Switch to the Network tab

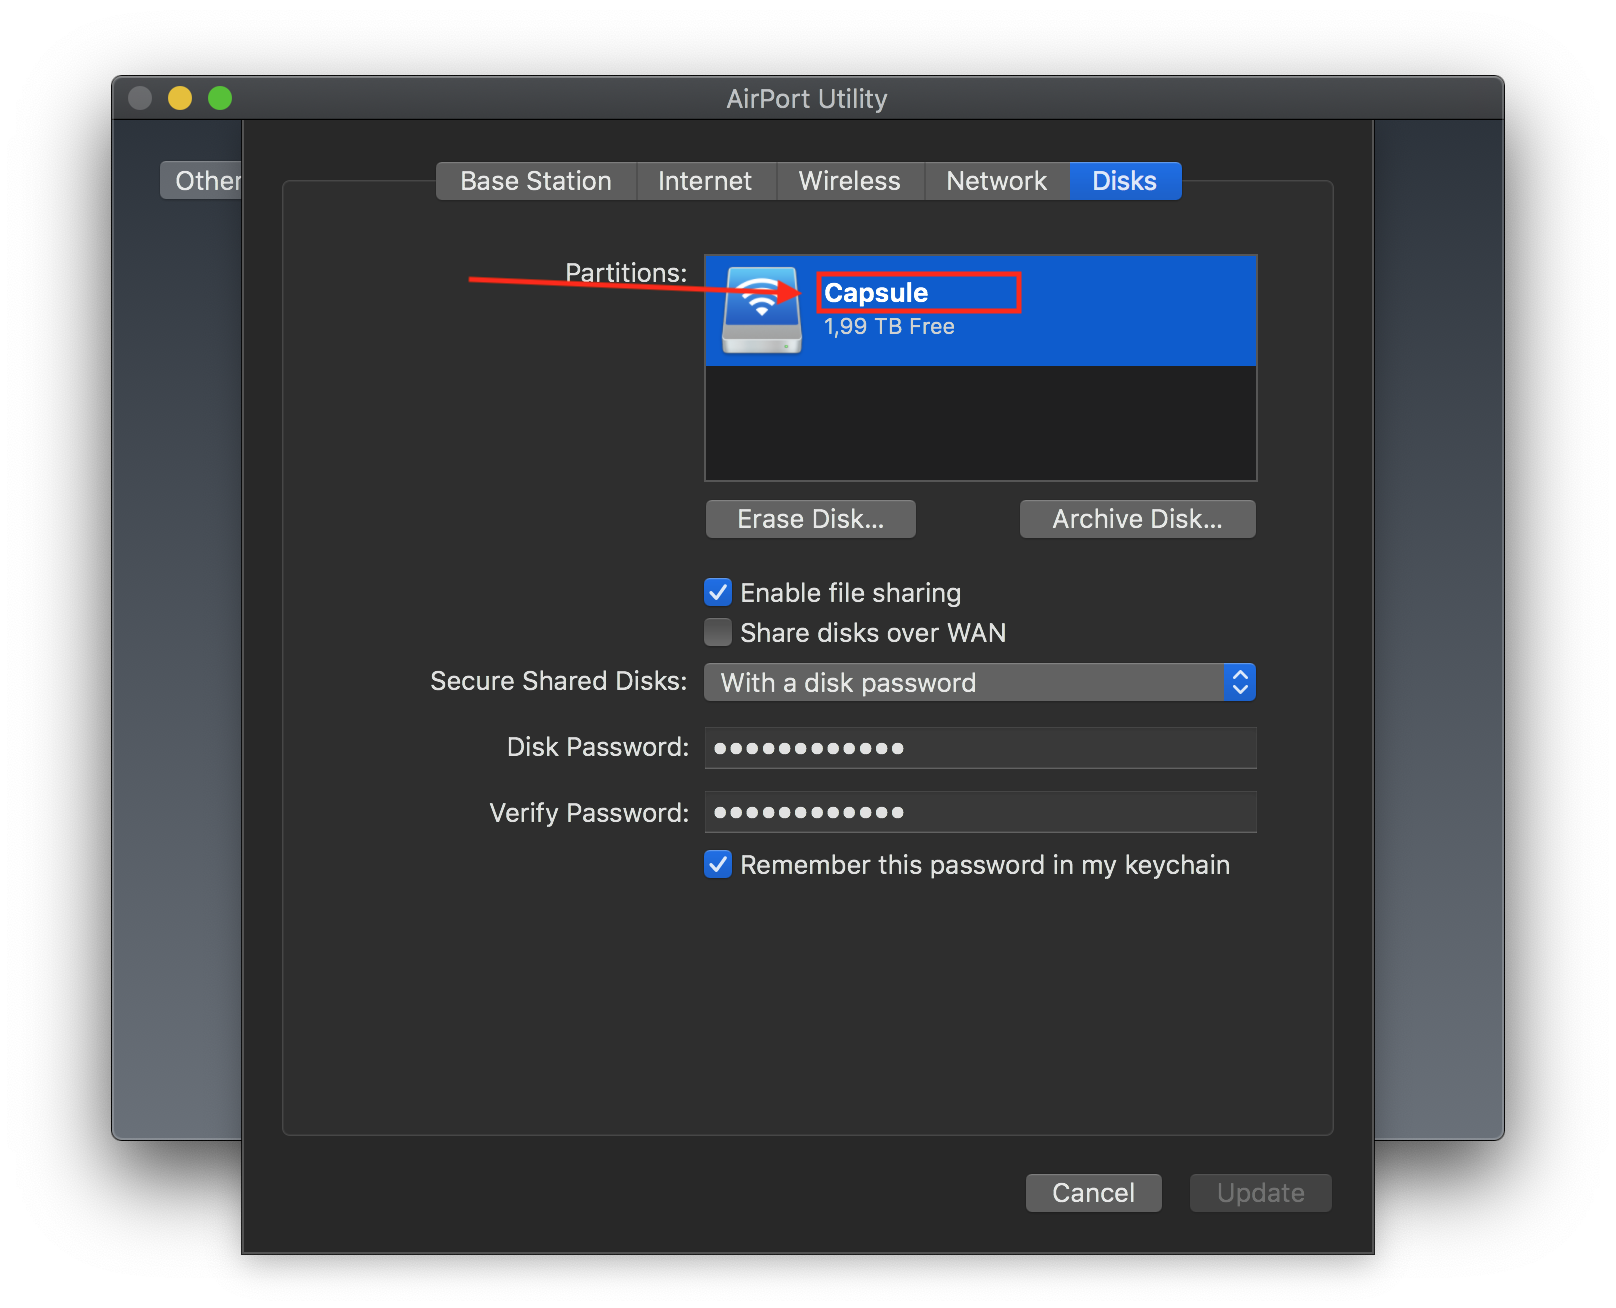click(997, 181)
